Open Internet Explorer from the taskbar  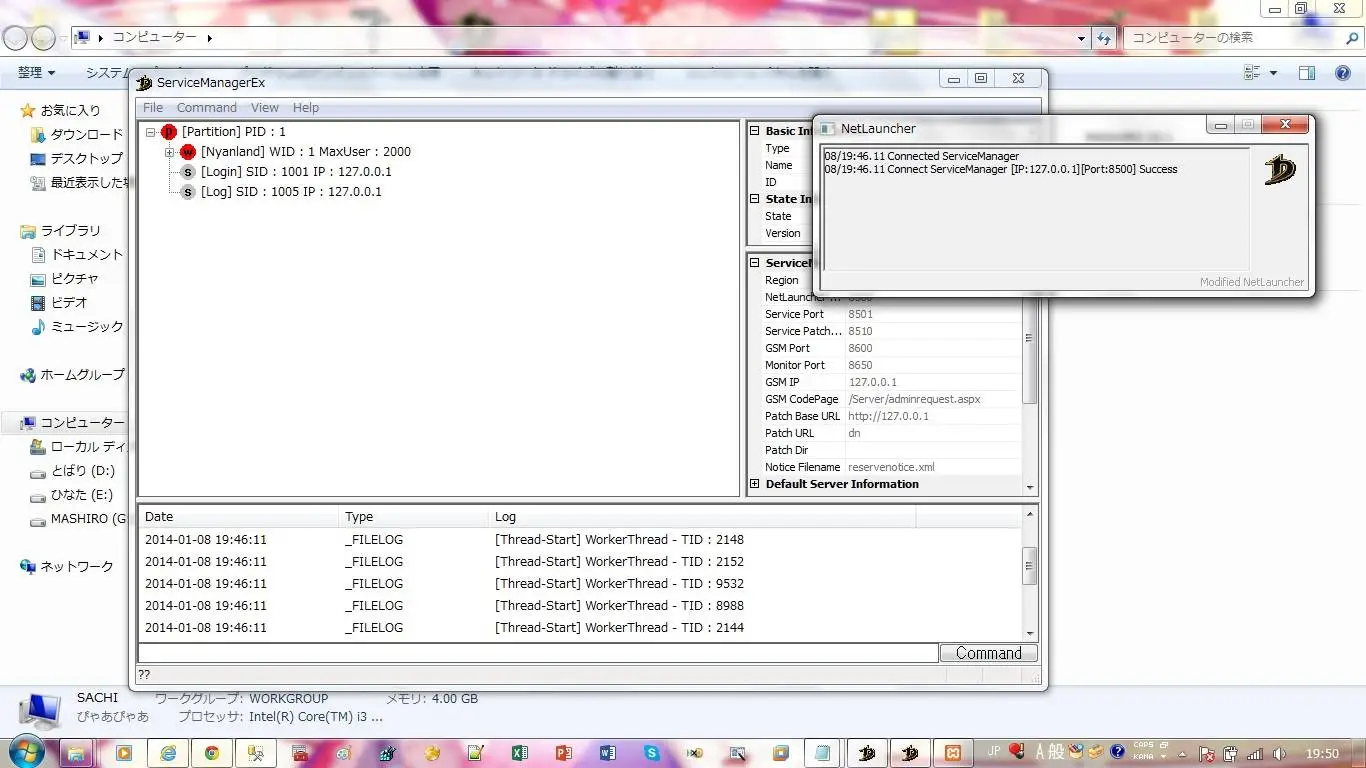click(x=168, y=753)
